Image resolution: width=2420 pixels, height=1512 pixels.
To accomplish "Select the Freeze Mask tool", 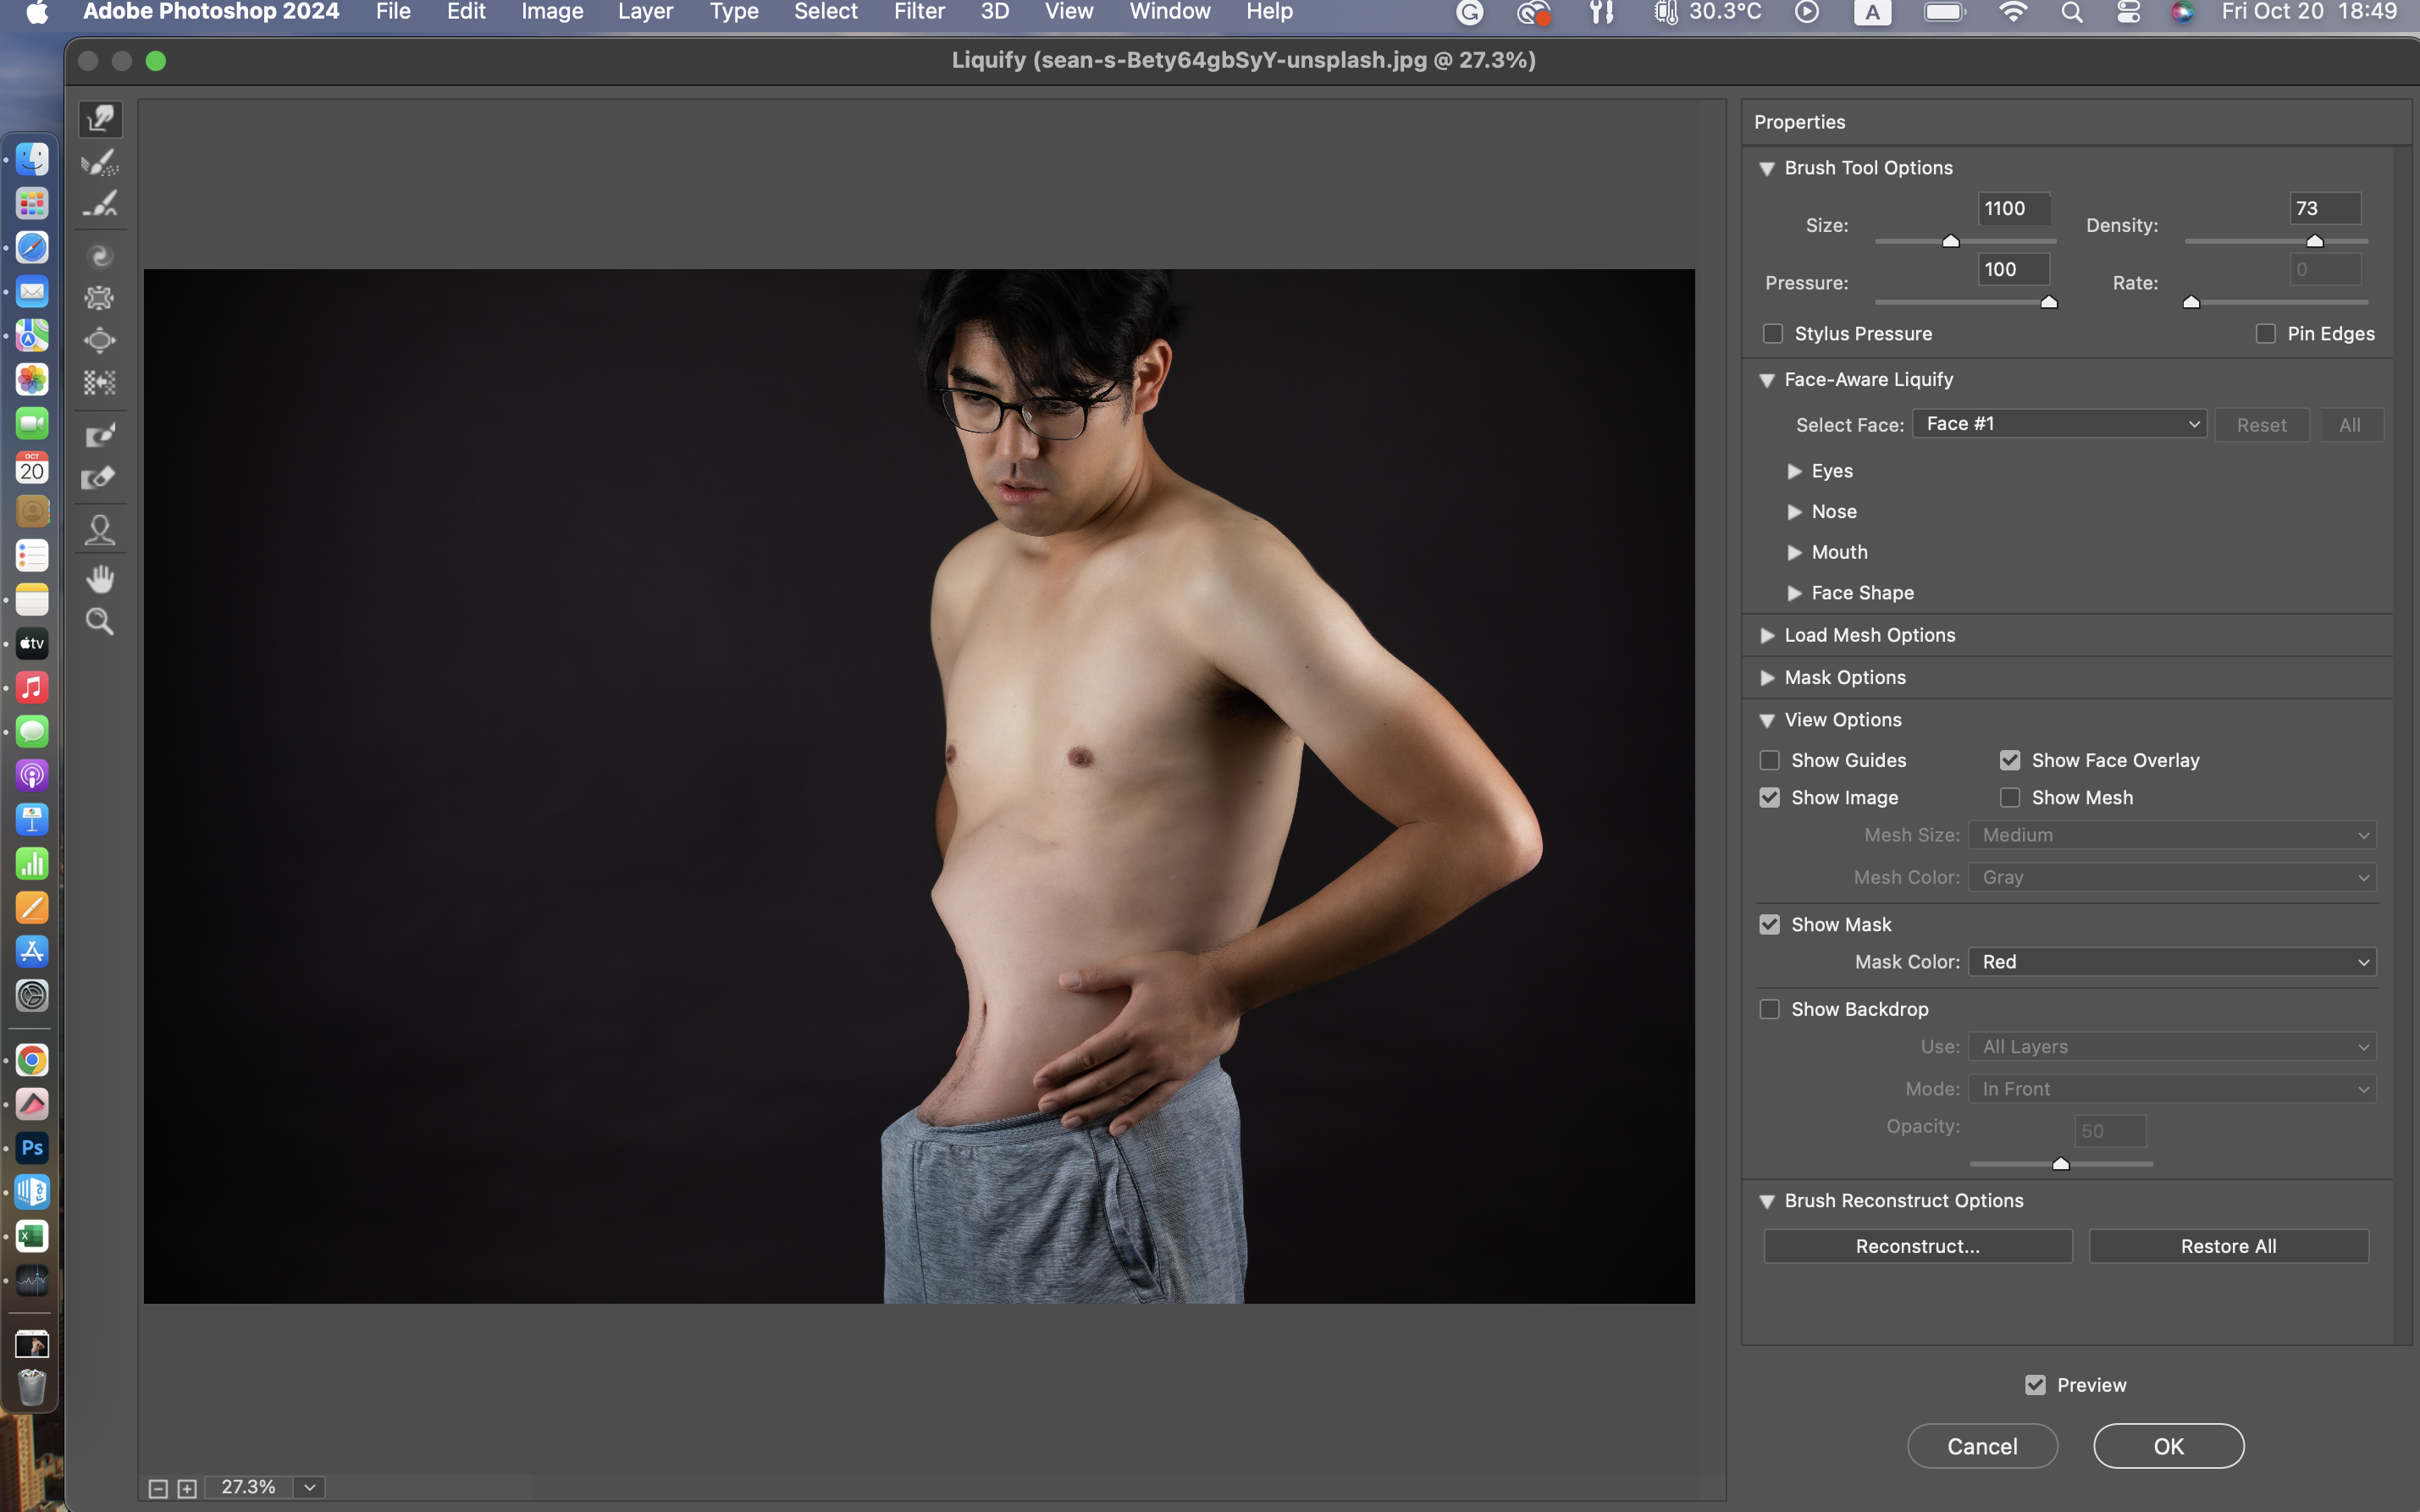I will pos(100,435).
